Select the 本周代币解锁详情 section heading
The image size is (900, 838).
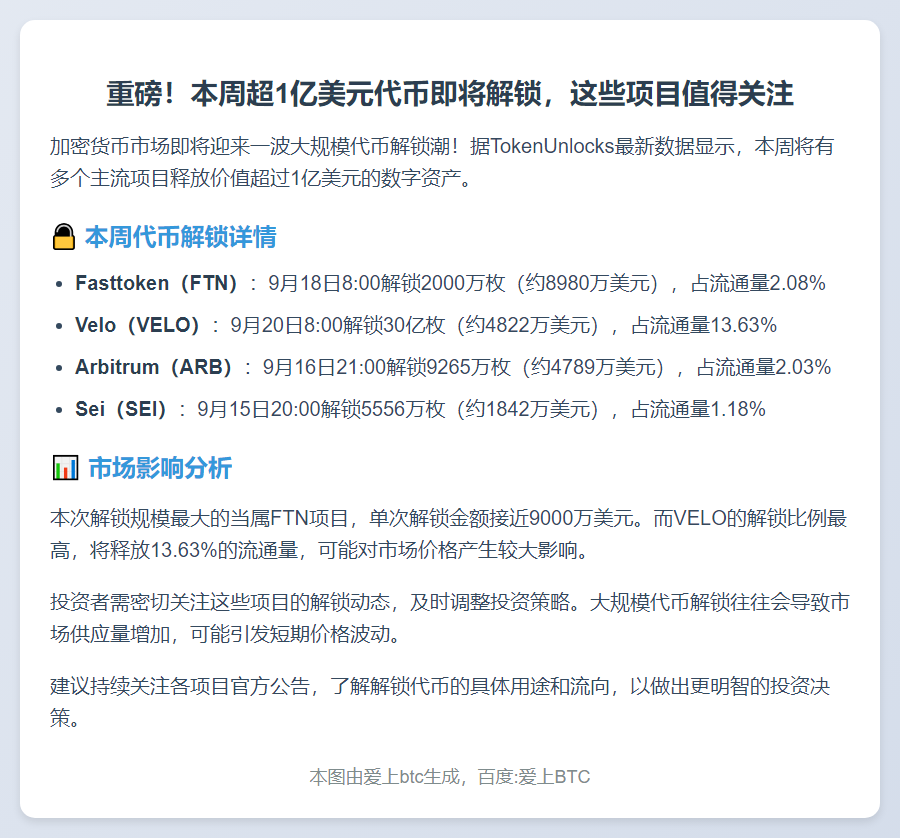coord(180,238)
